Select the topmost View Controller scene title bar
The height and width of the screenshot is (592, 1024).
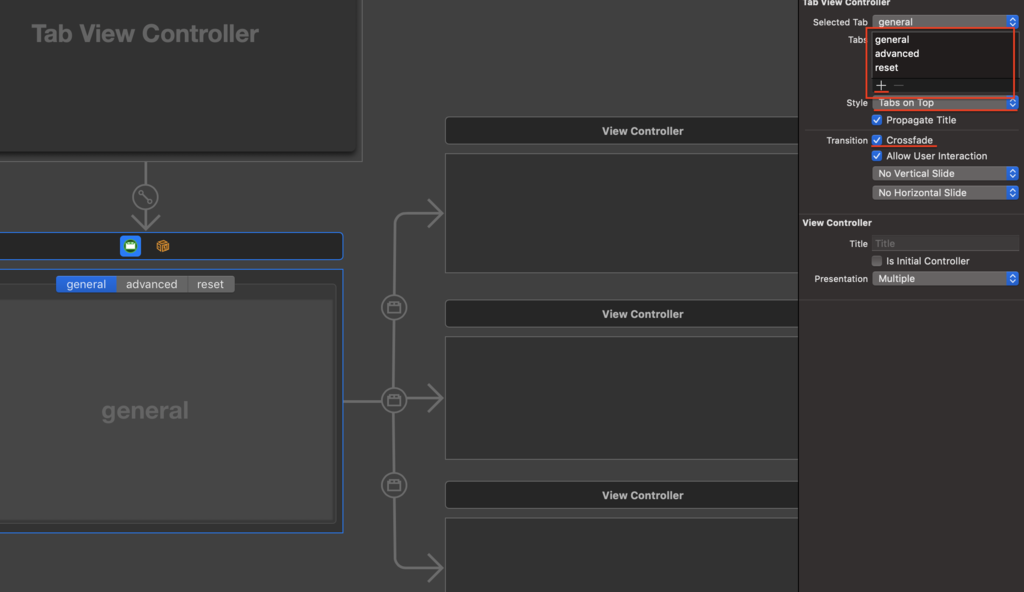pos(622,131)
